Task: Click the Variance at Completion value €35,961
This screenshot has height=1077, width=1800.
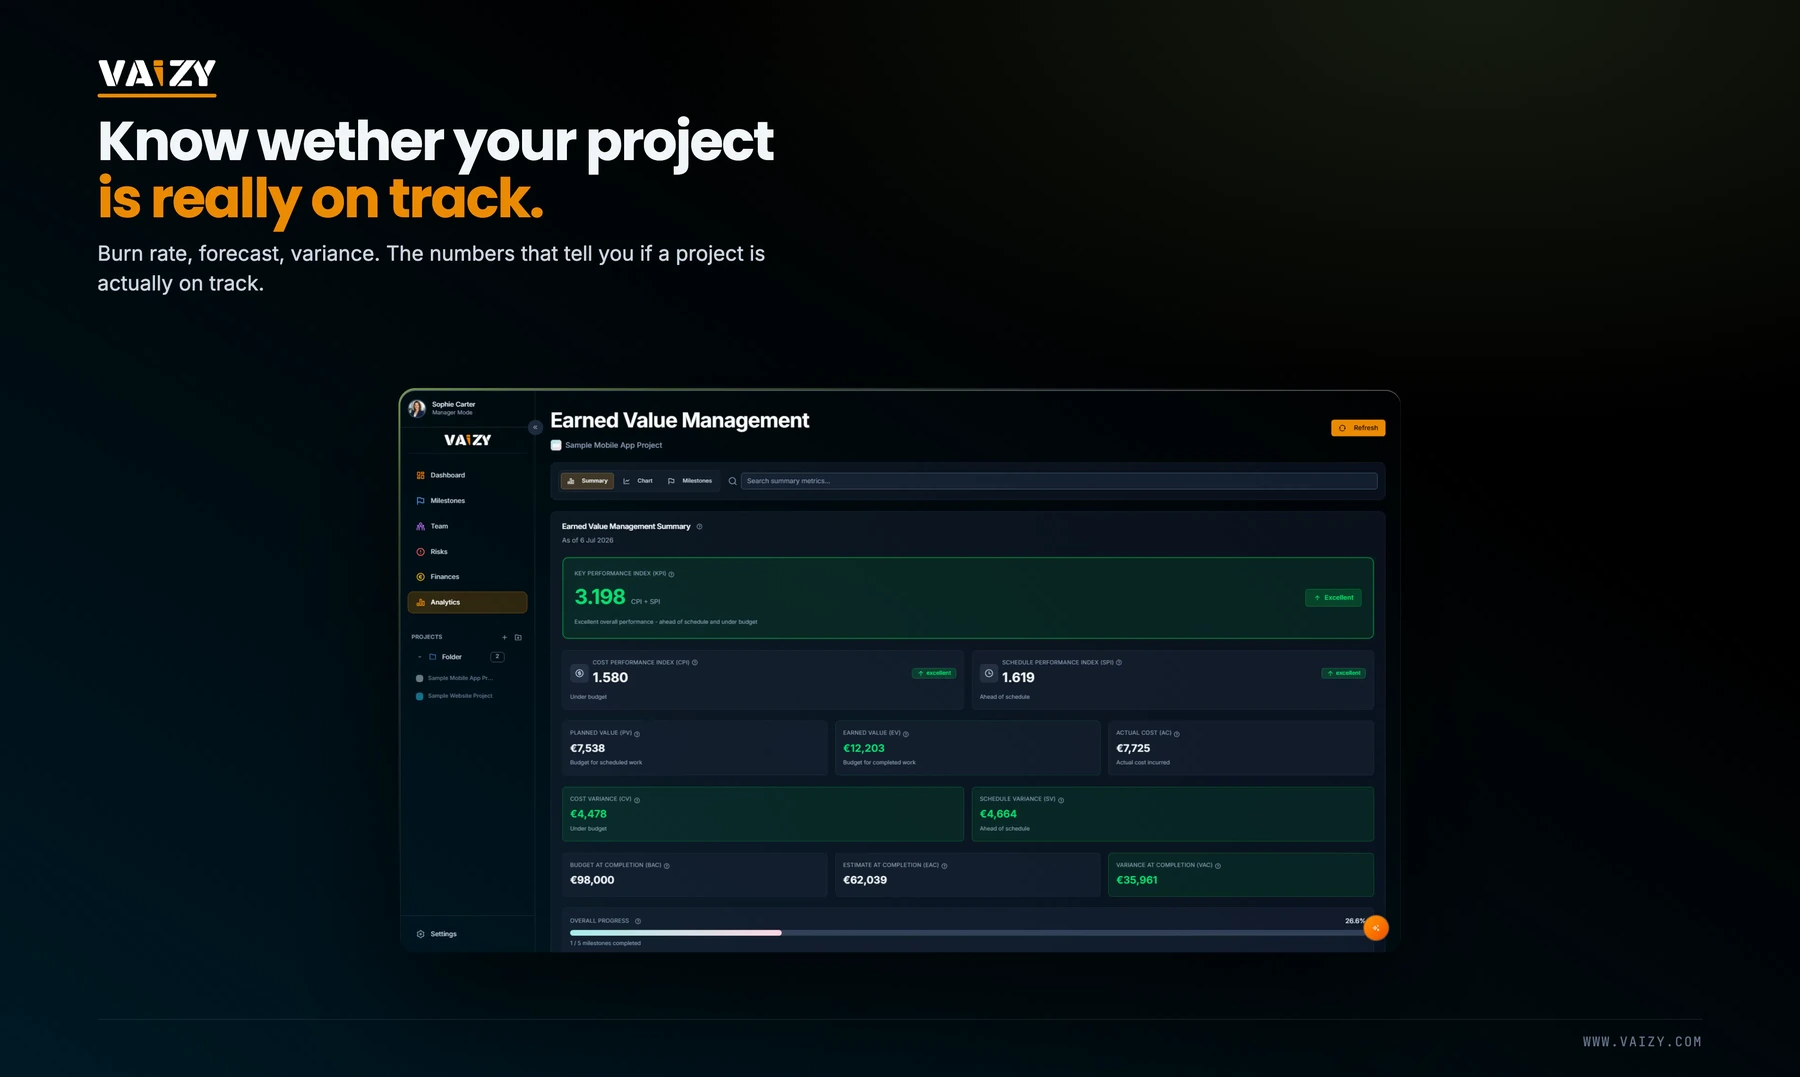Action: click(1137, 880)
